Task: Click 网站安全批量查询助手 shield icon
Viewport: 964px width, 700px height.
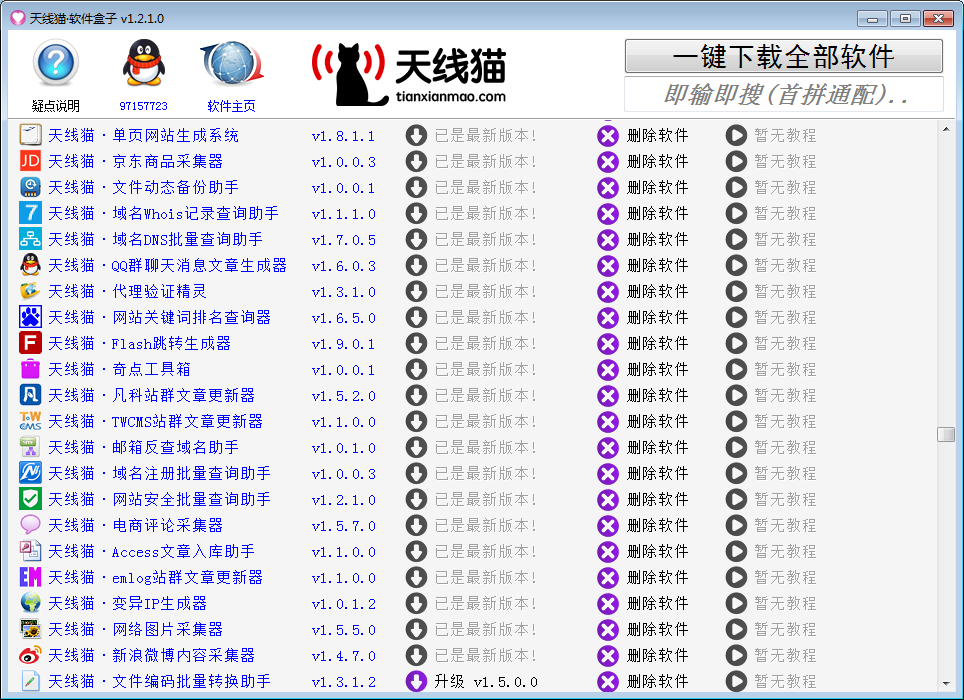Action: pos(30,499)
